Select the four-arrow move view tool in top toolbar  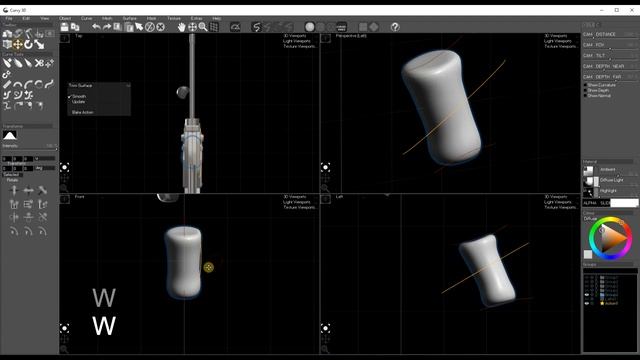point(192,27)
